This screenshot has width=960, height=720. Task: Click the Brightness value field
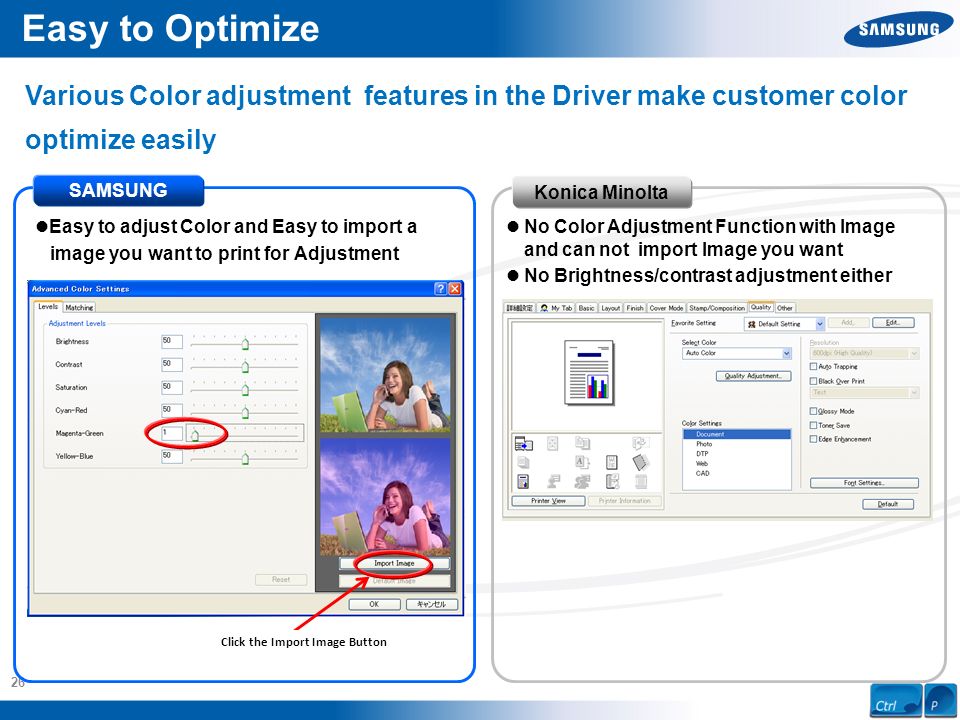pos(172,341)
